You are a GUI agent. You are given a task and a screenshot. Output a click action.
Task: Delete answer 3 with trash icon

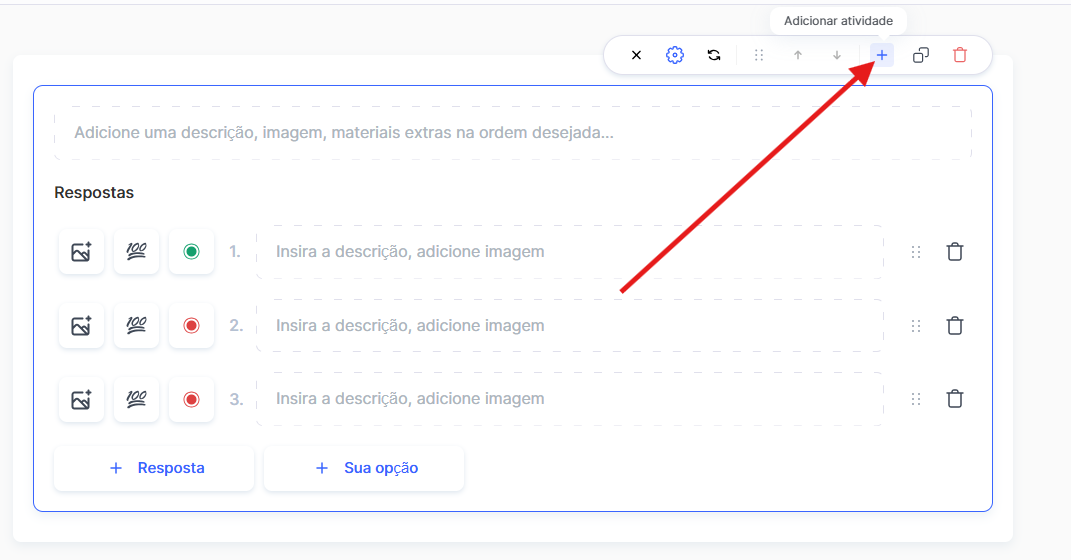pyautogui.click(x=955, y=399)
